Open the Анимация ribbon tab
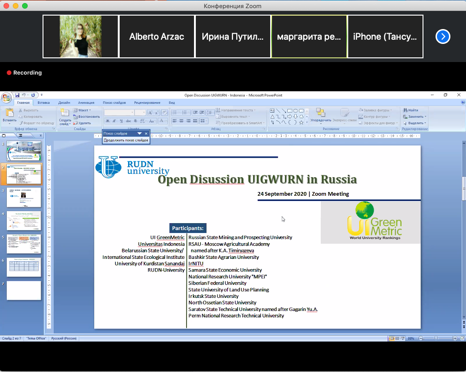 (86, 103)
